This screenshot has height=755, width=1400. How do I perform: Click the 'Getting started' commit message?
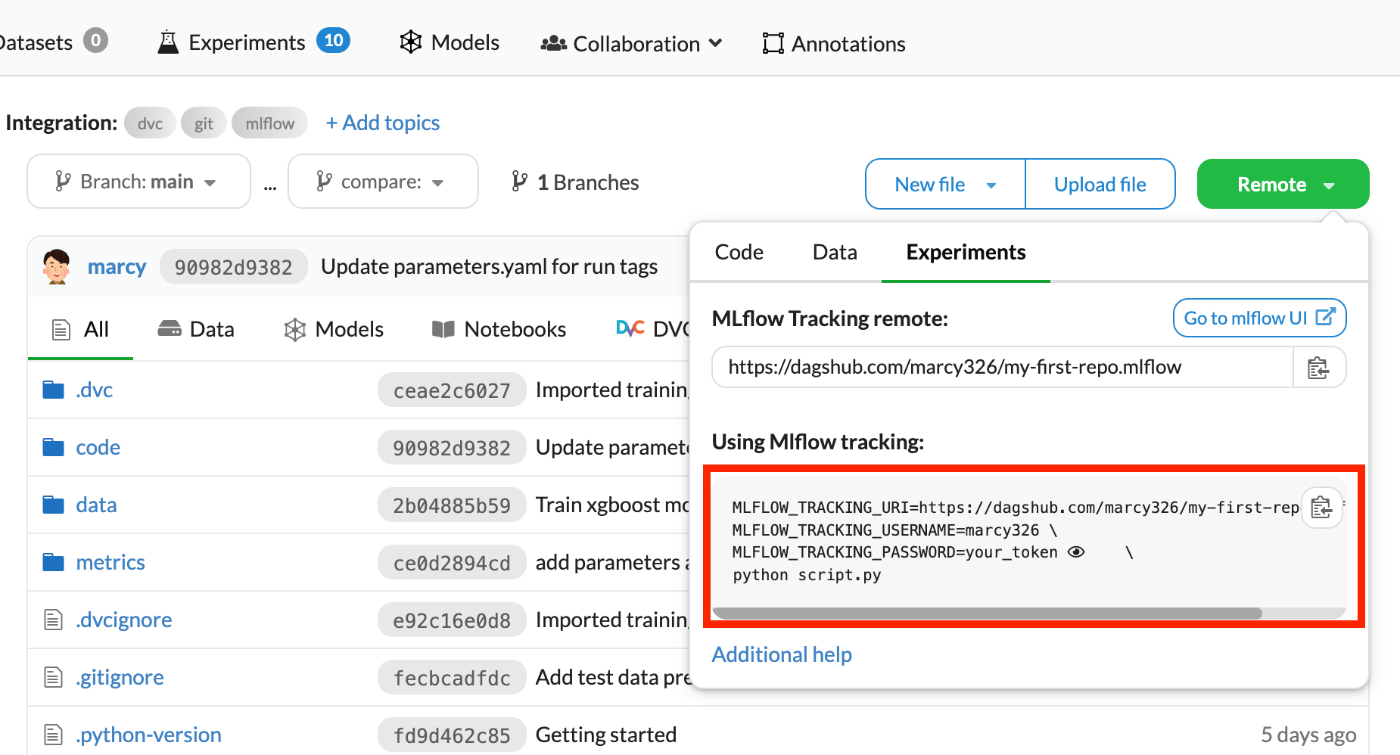coord(606,735)
